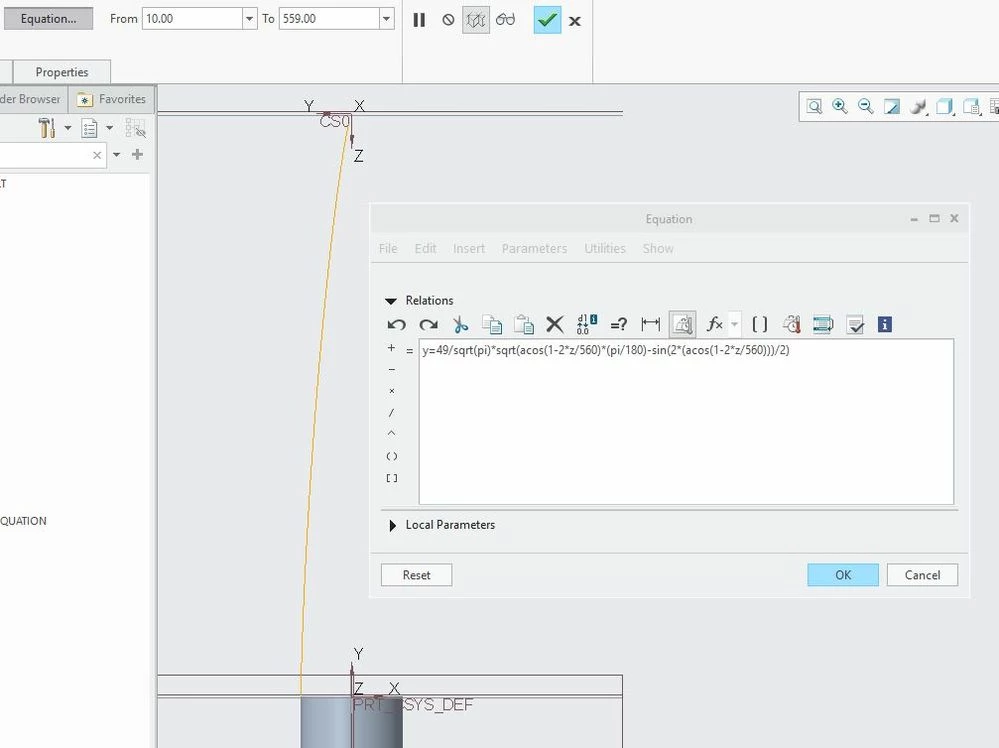999x748 pixels.
Task: Click the Cut scissors icon
Action: [x=460, y=325]
